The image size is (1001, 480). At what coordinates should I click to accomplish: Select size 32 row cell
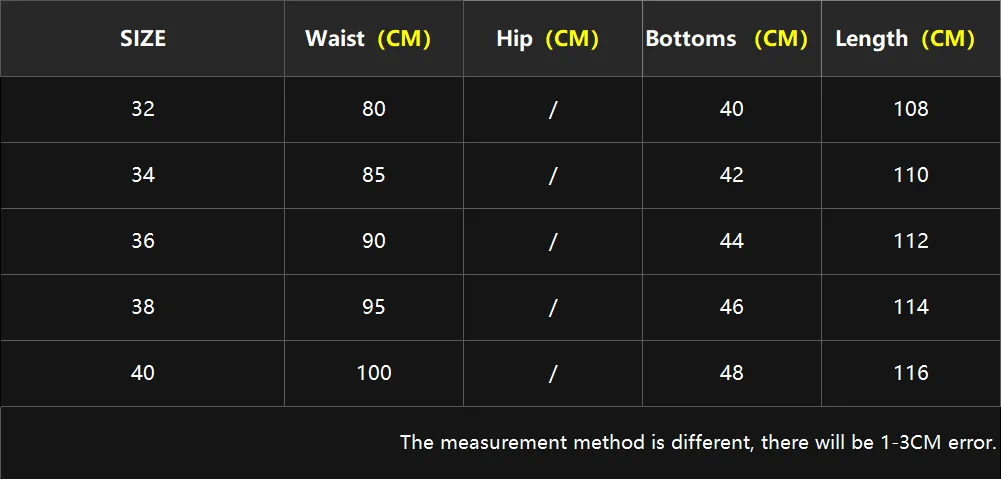point(142,109)
